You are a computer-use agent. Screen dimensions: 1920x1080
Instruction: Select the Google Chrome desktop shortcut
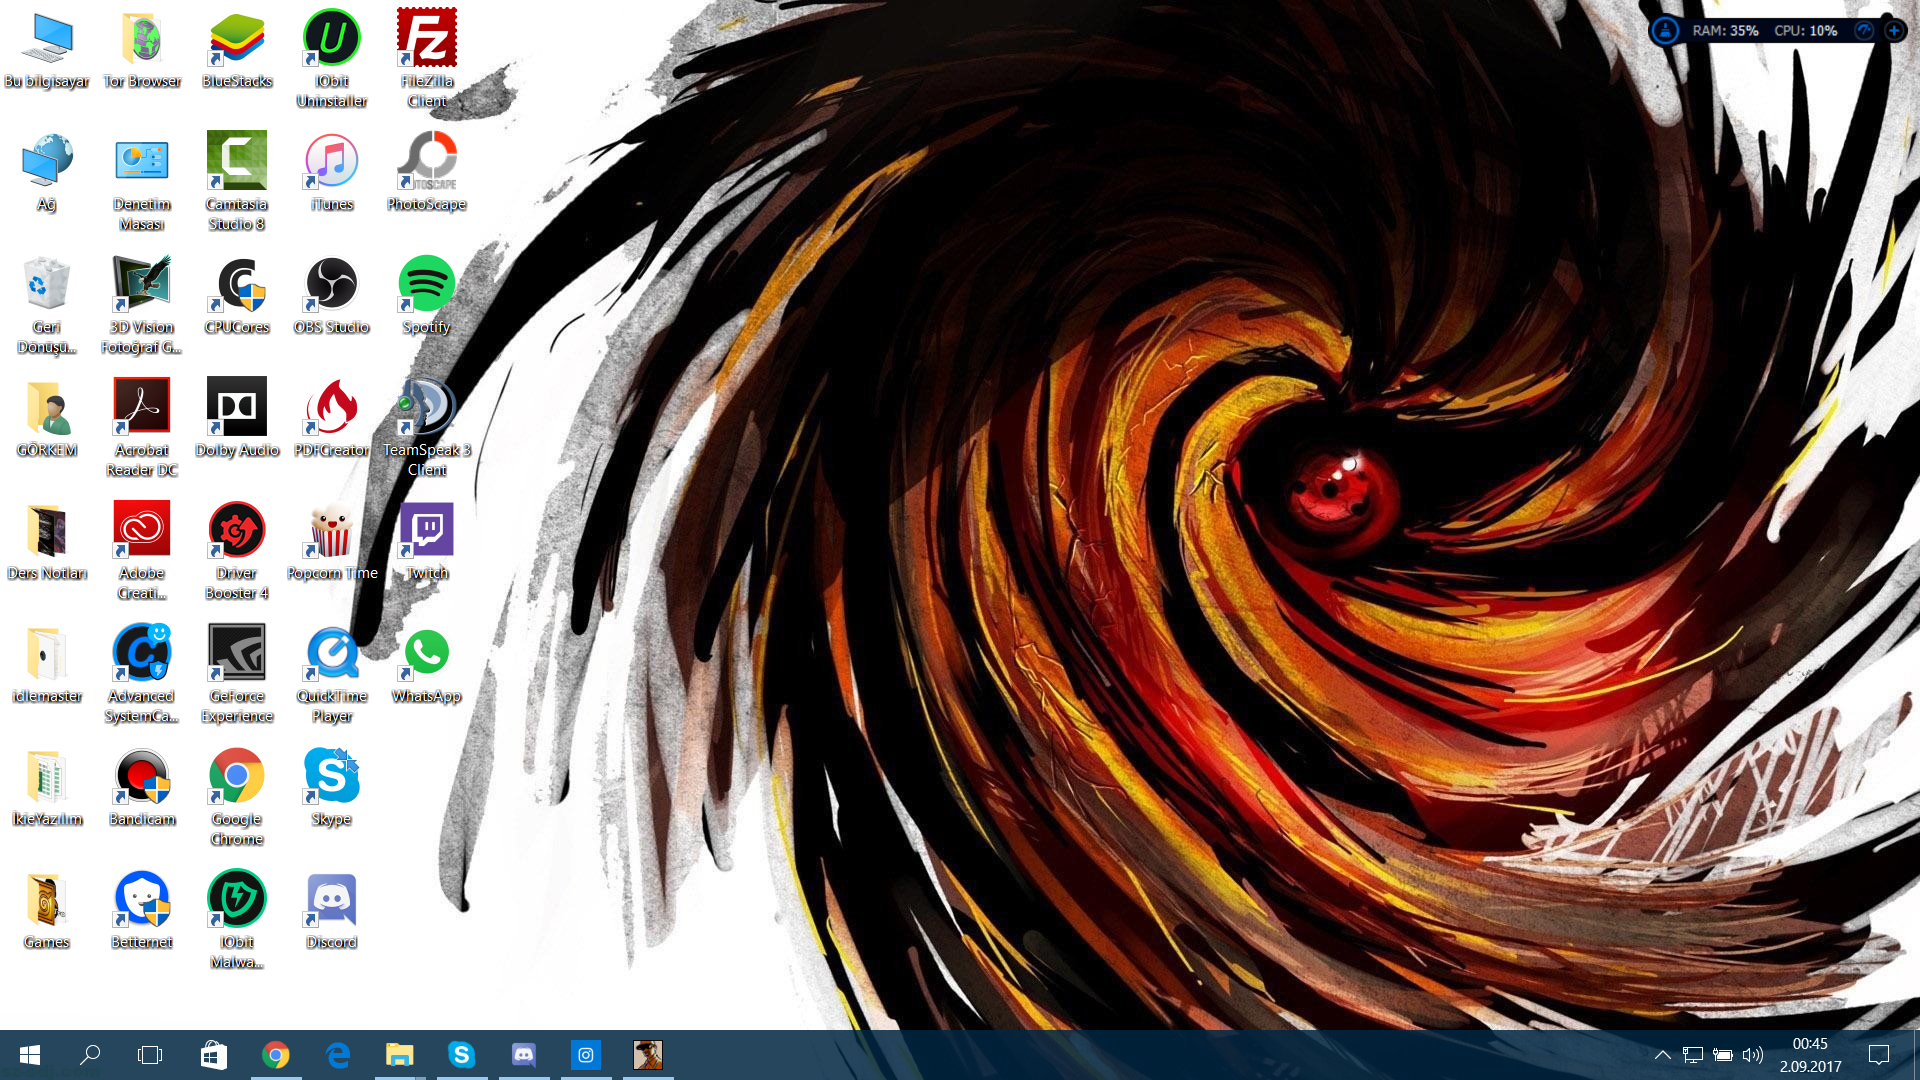(x=237, y=797)
